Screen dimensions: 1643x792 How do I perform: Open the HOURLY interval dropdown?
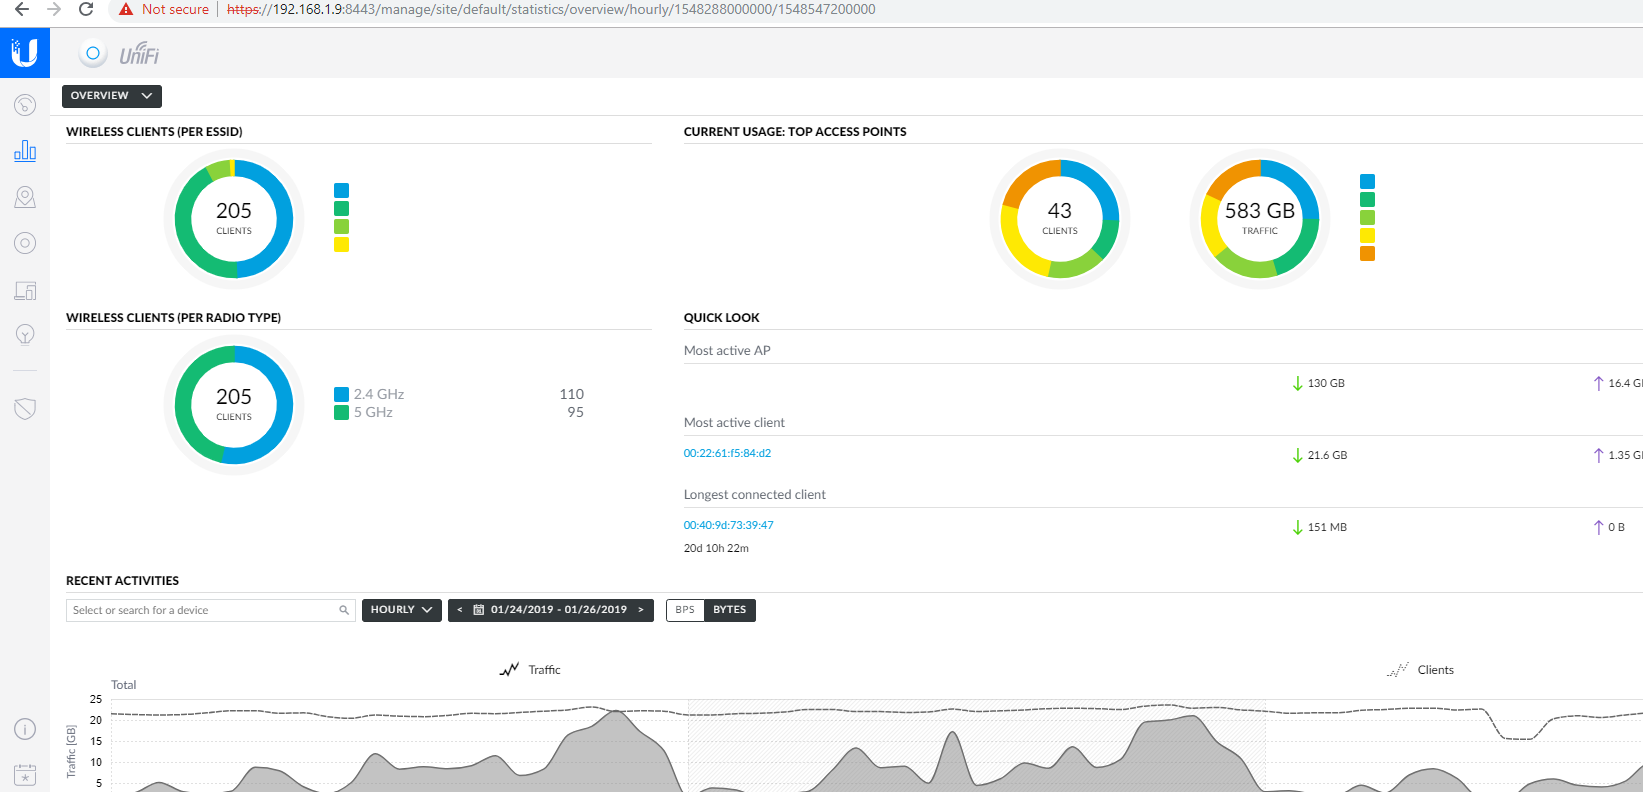point(401,610)
